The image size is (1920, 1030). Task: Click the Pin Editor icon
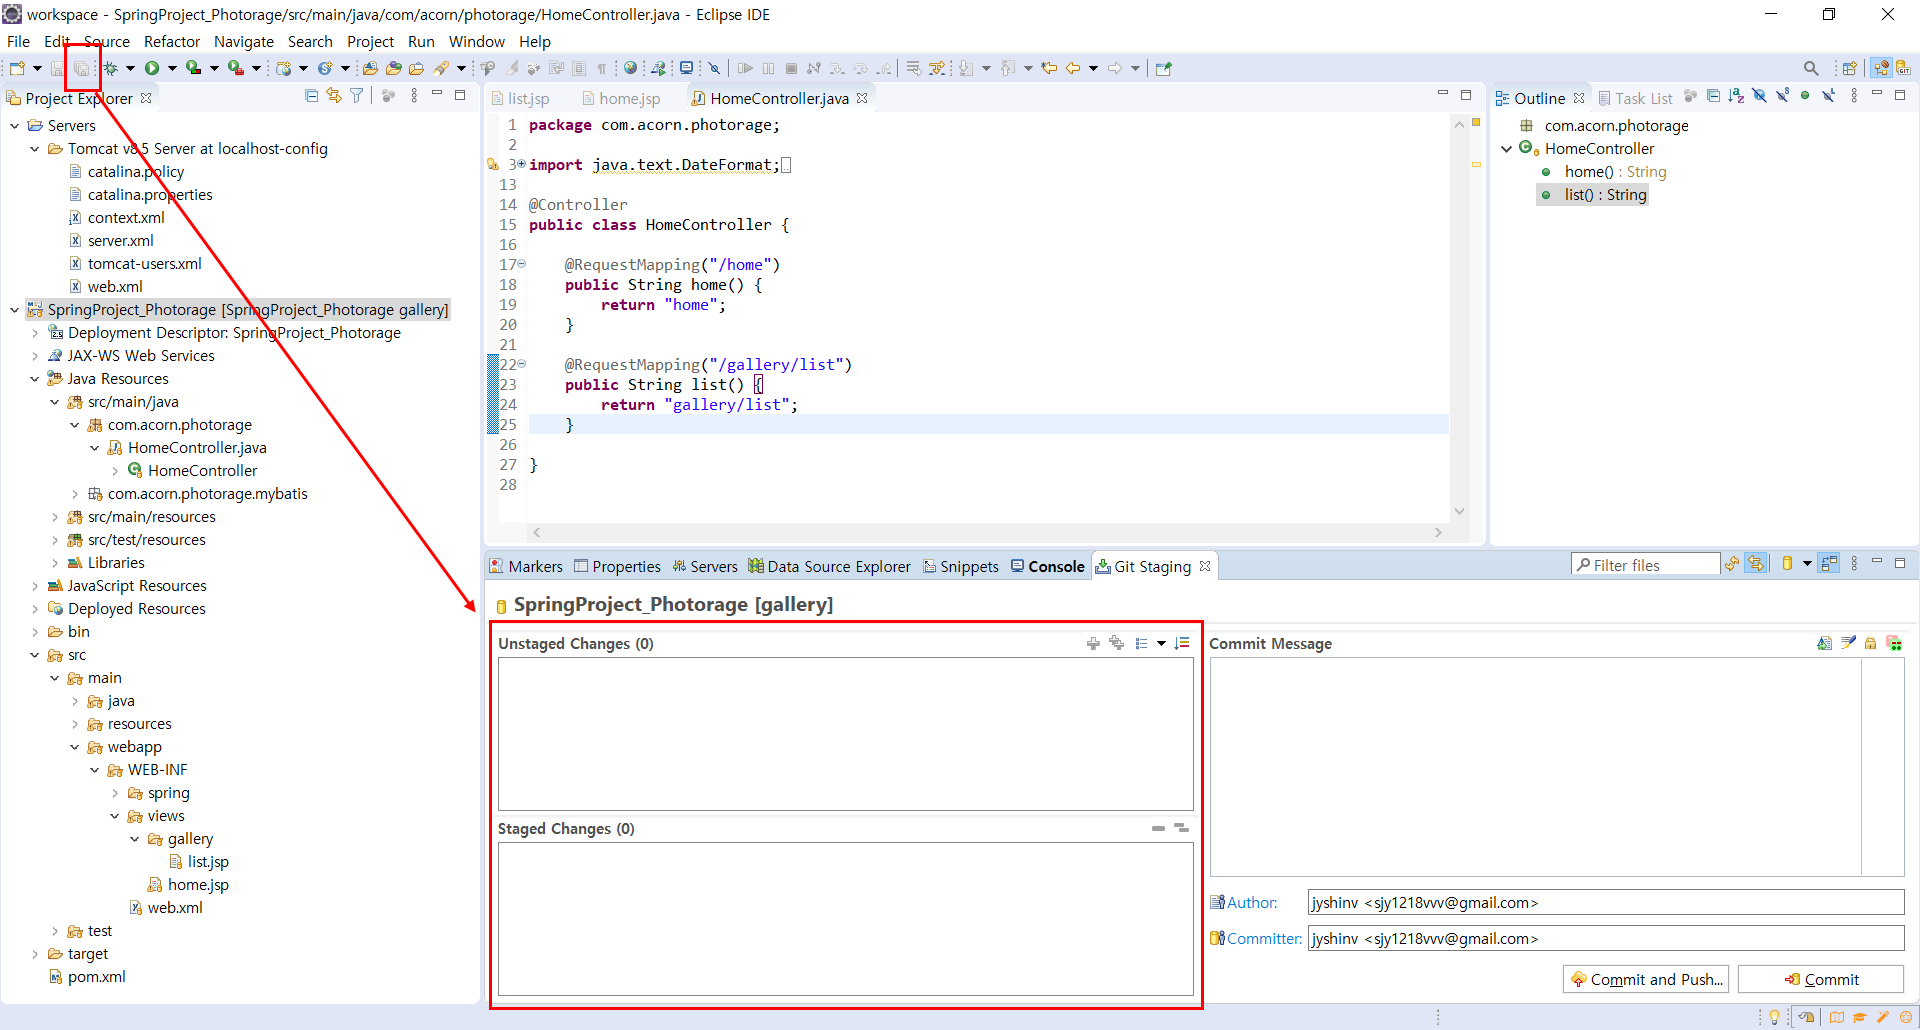[1163, 68]
